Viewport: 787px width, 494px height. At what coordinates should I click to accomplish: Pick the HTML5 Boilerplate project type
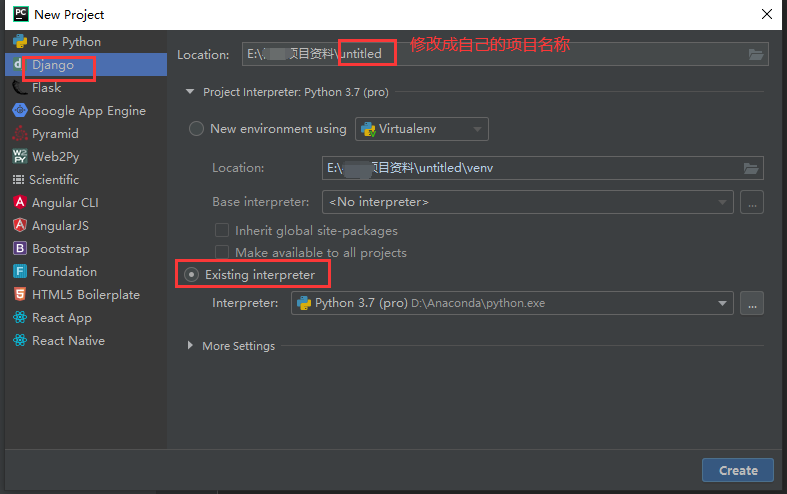(86, 295)
